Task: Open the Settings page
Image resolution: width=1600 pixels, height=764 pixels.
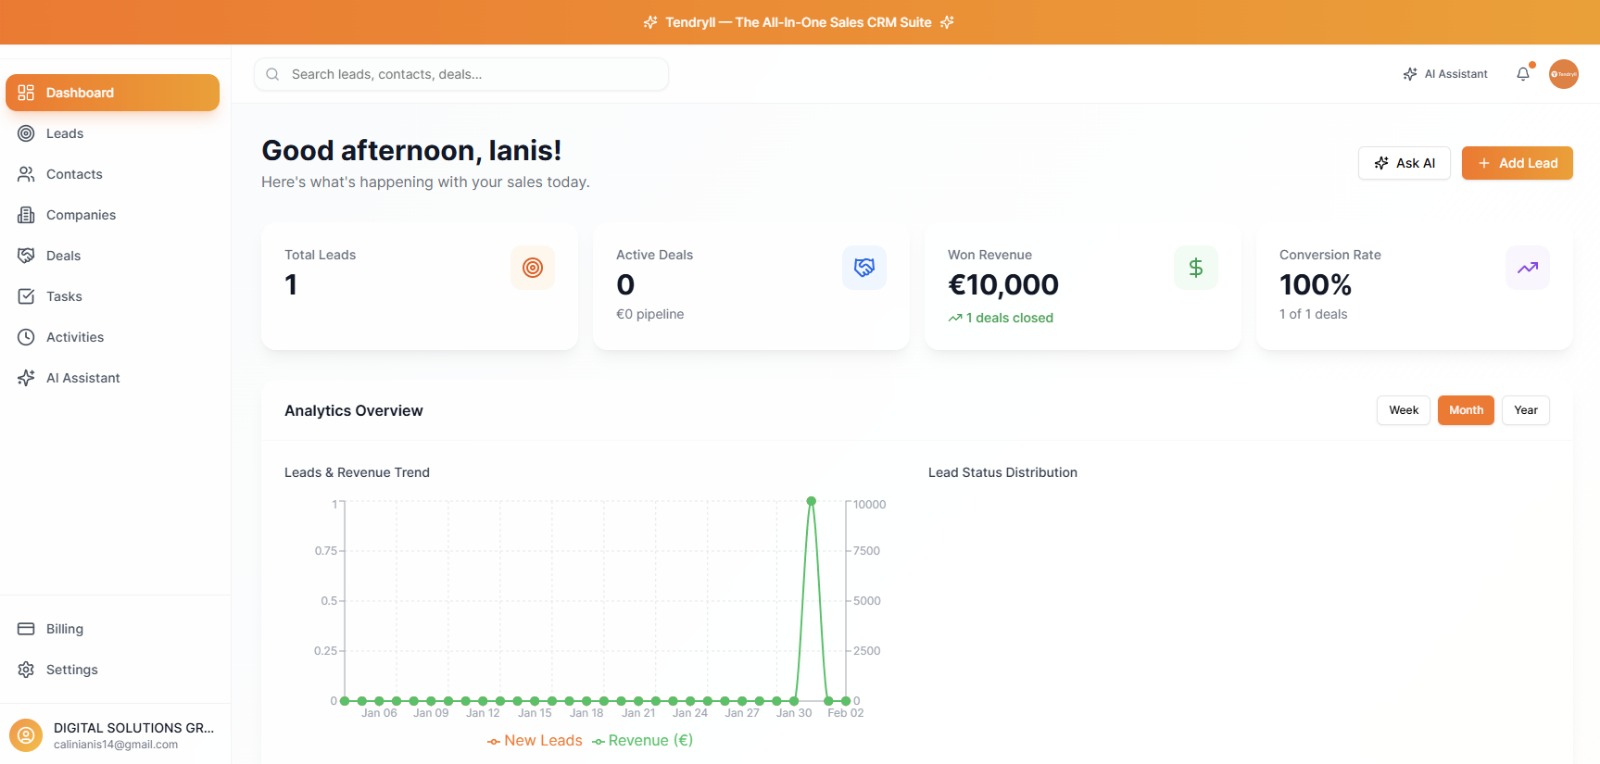Action: coord(72,670)
